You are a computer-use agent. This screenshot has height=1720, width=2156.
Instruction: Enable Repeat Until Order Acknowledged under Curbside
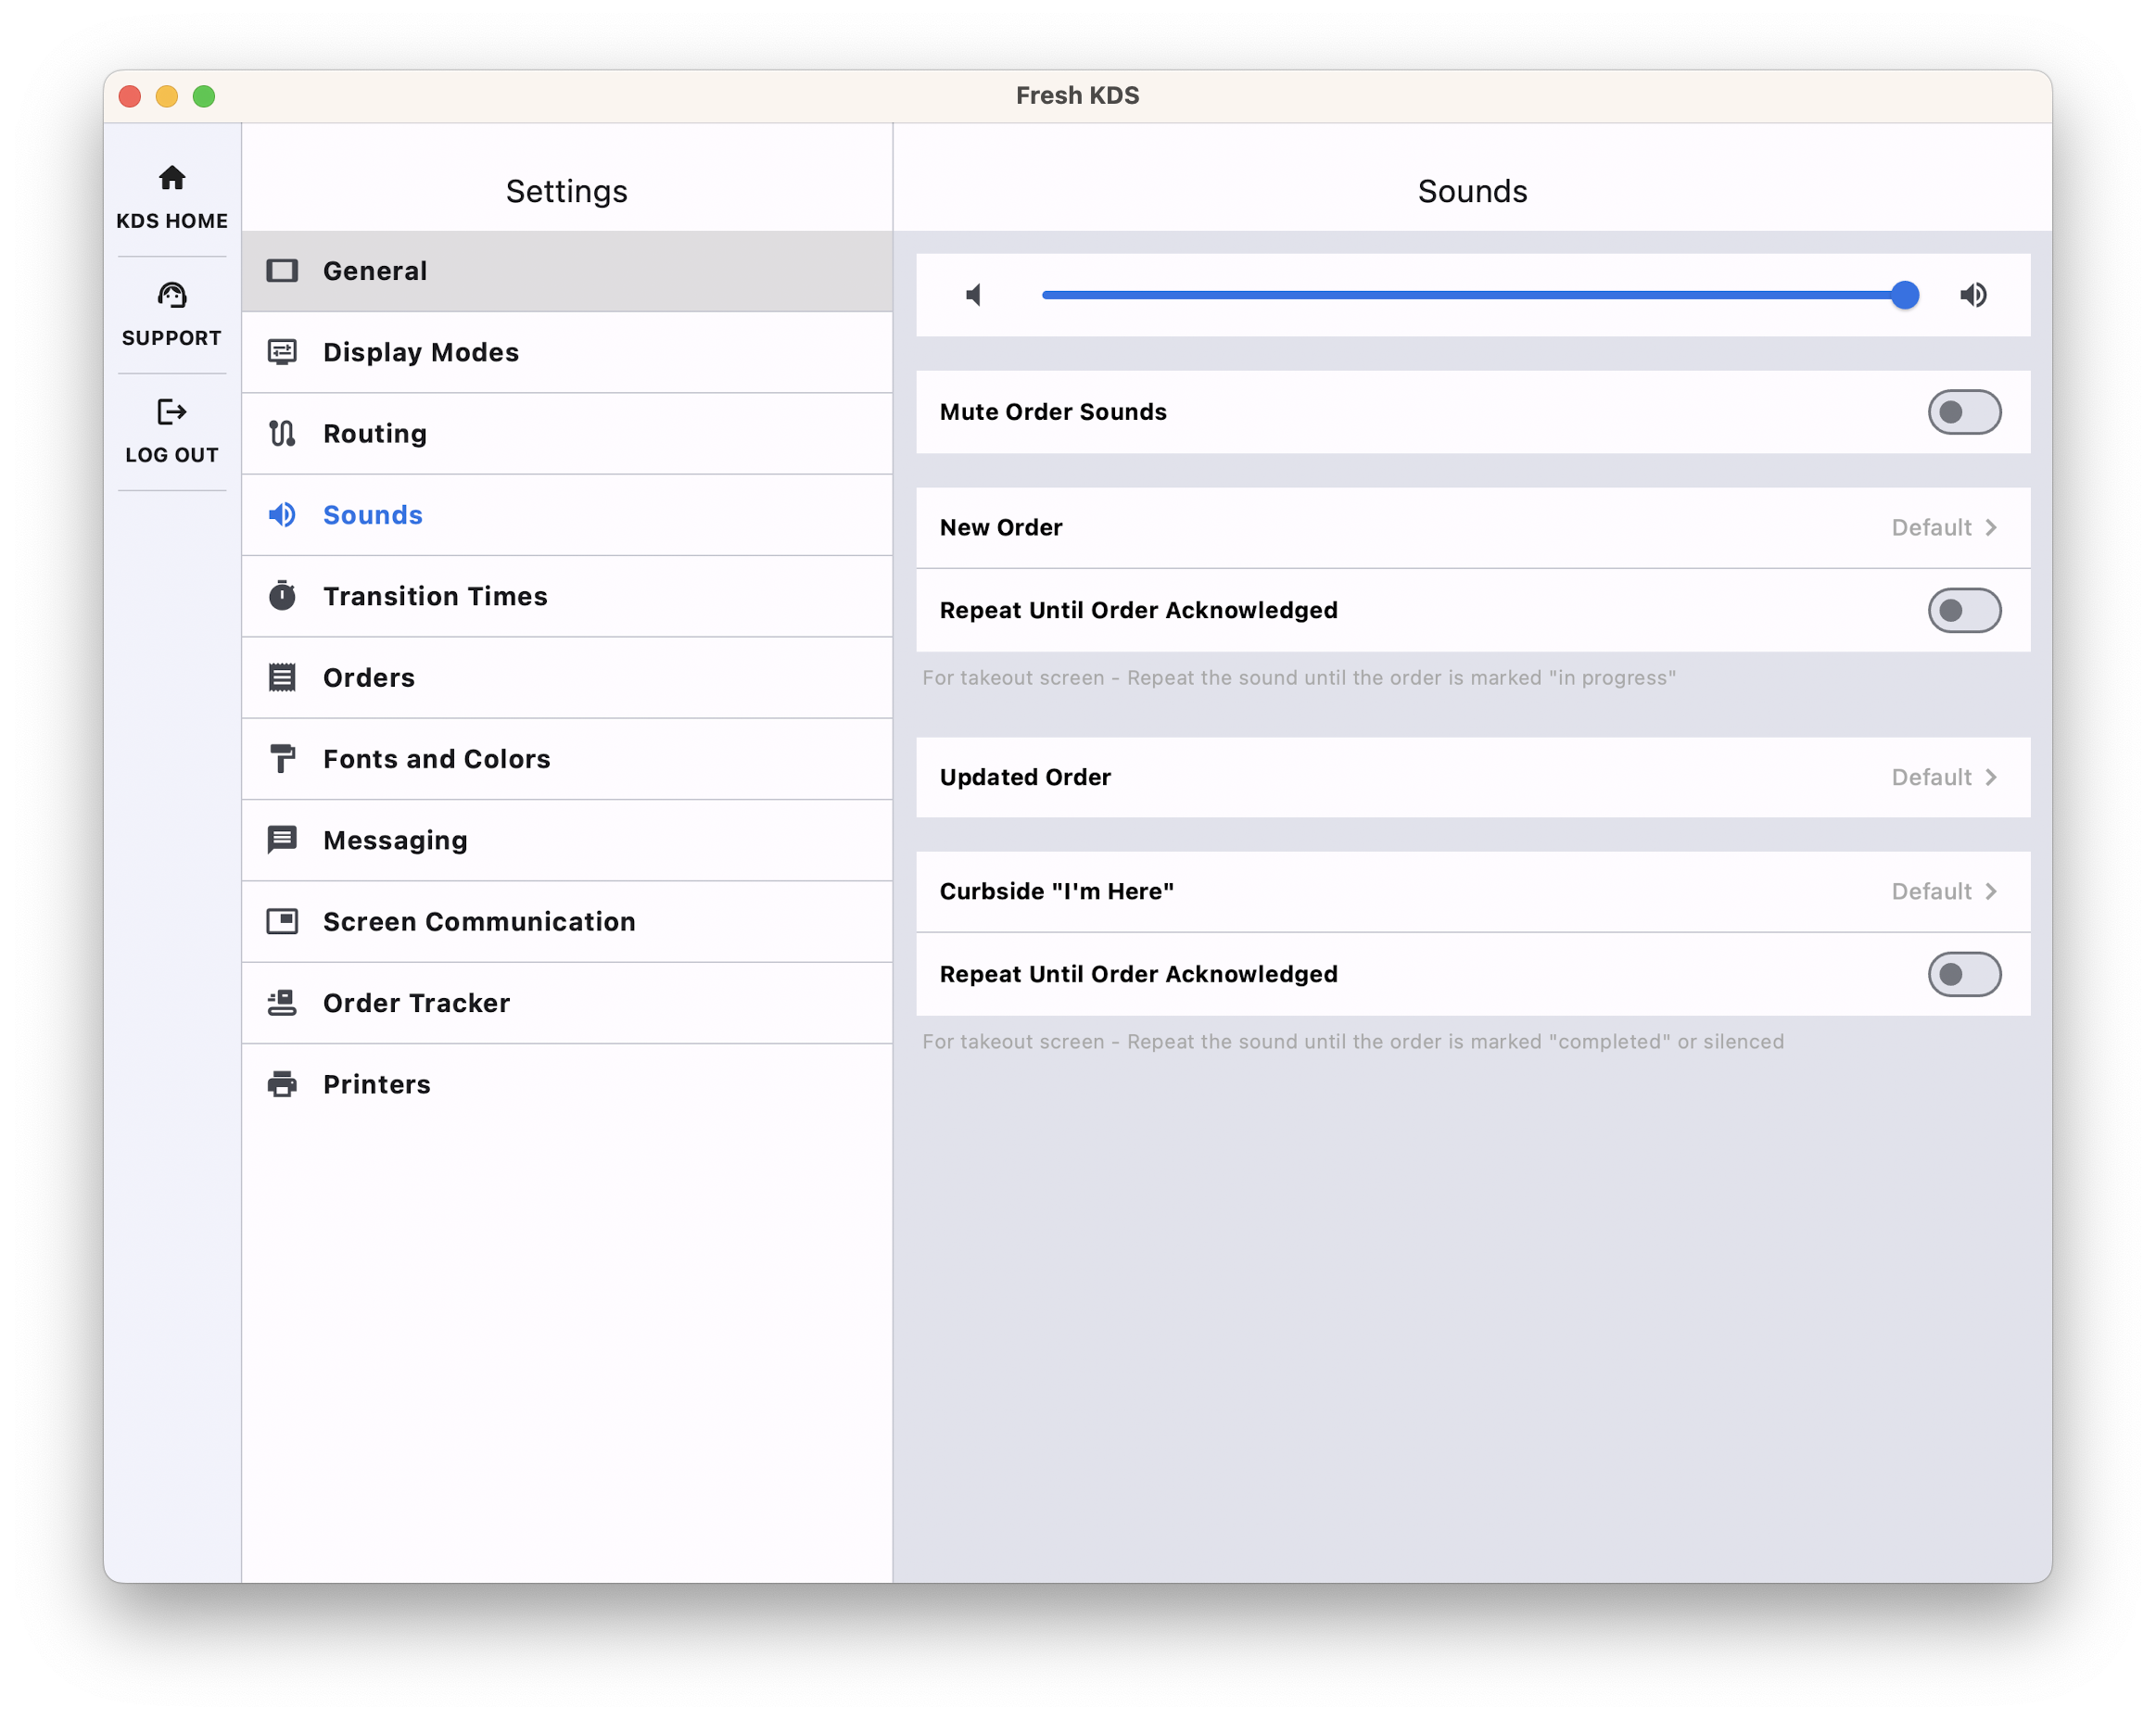[x=1964, y=974]
